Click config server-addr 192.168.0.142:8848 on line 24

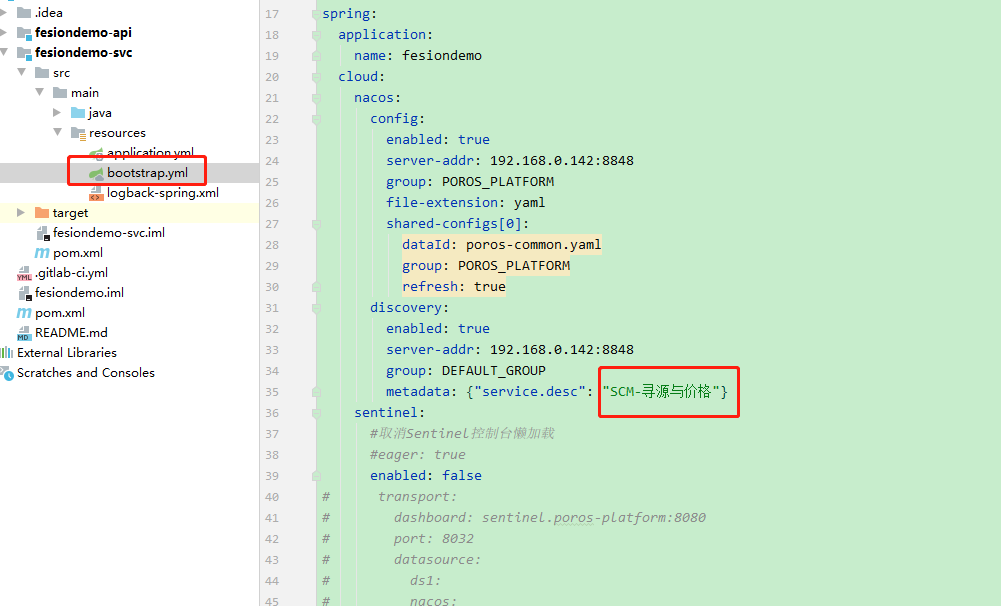point(562,161)
